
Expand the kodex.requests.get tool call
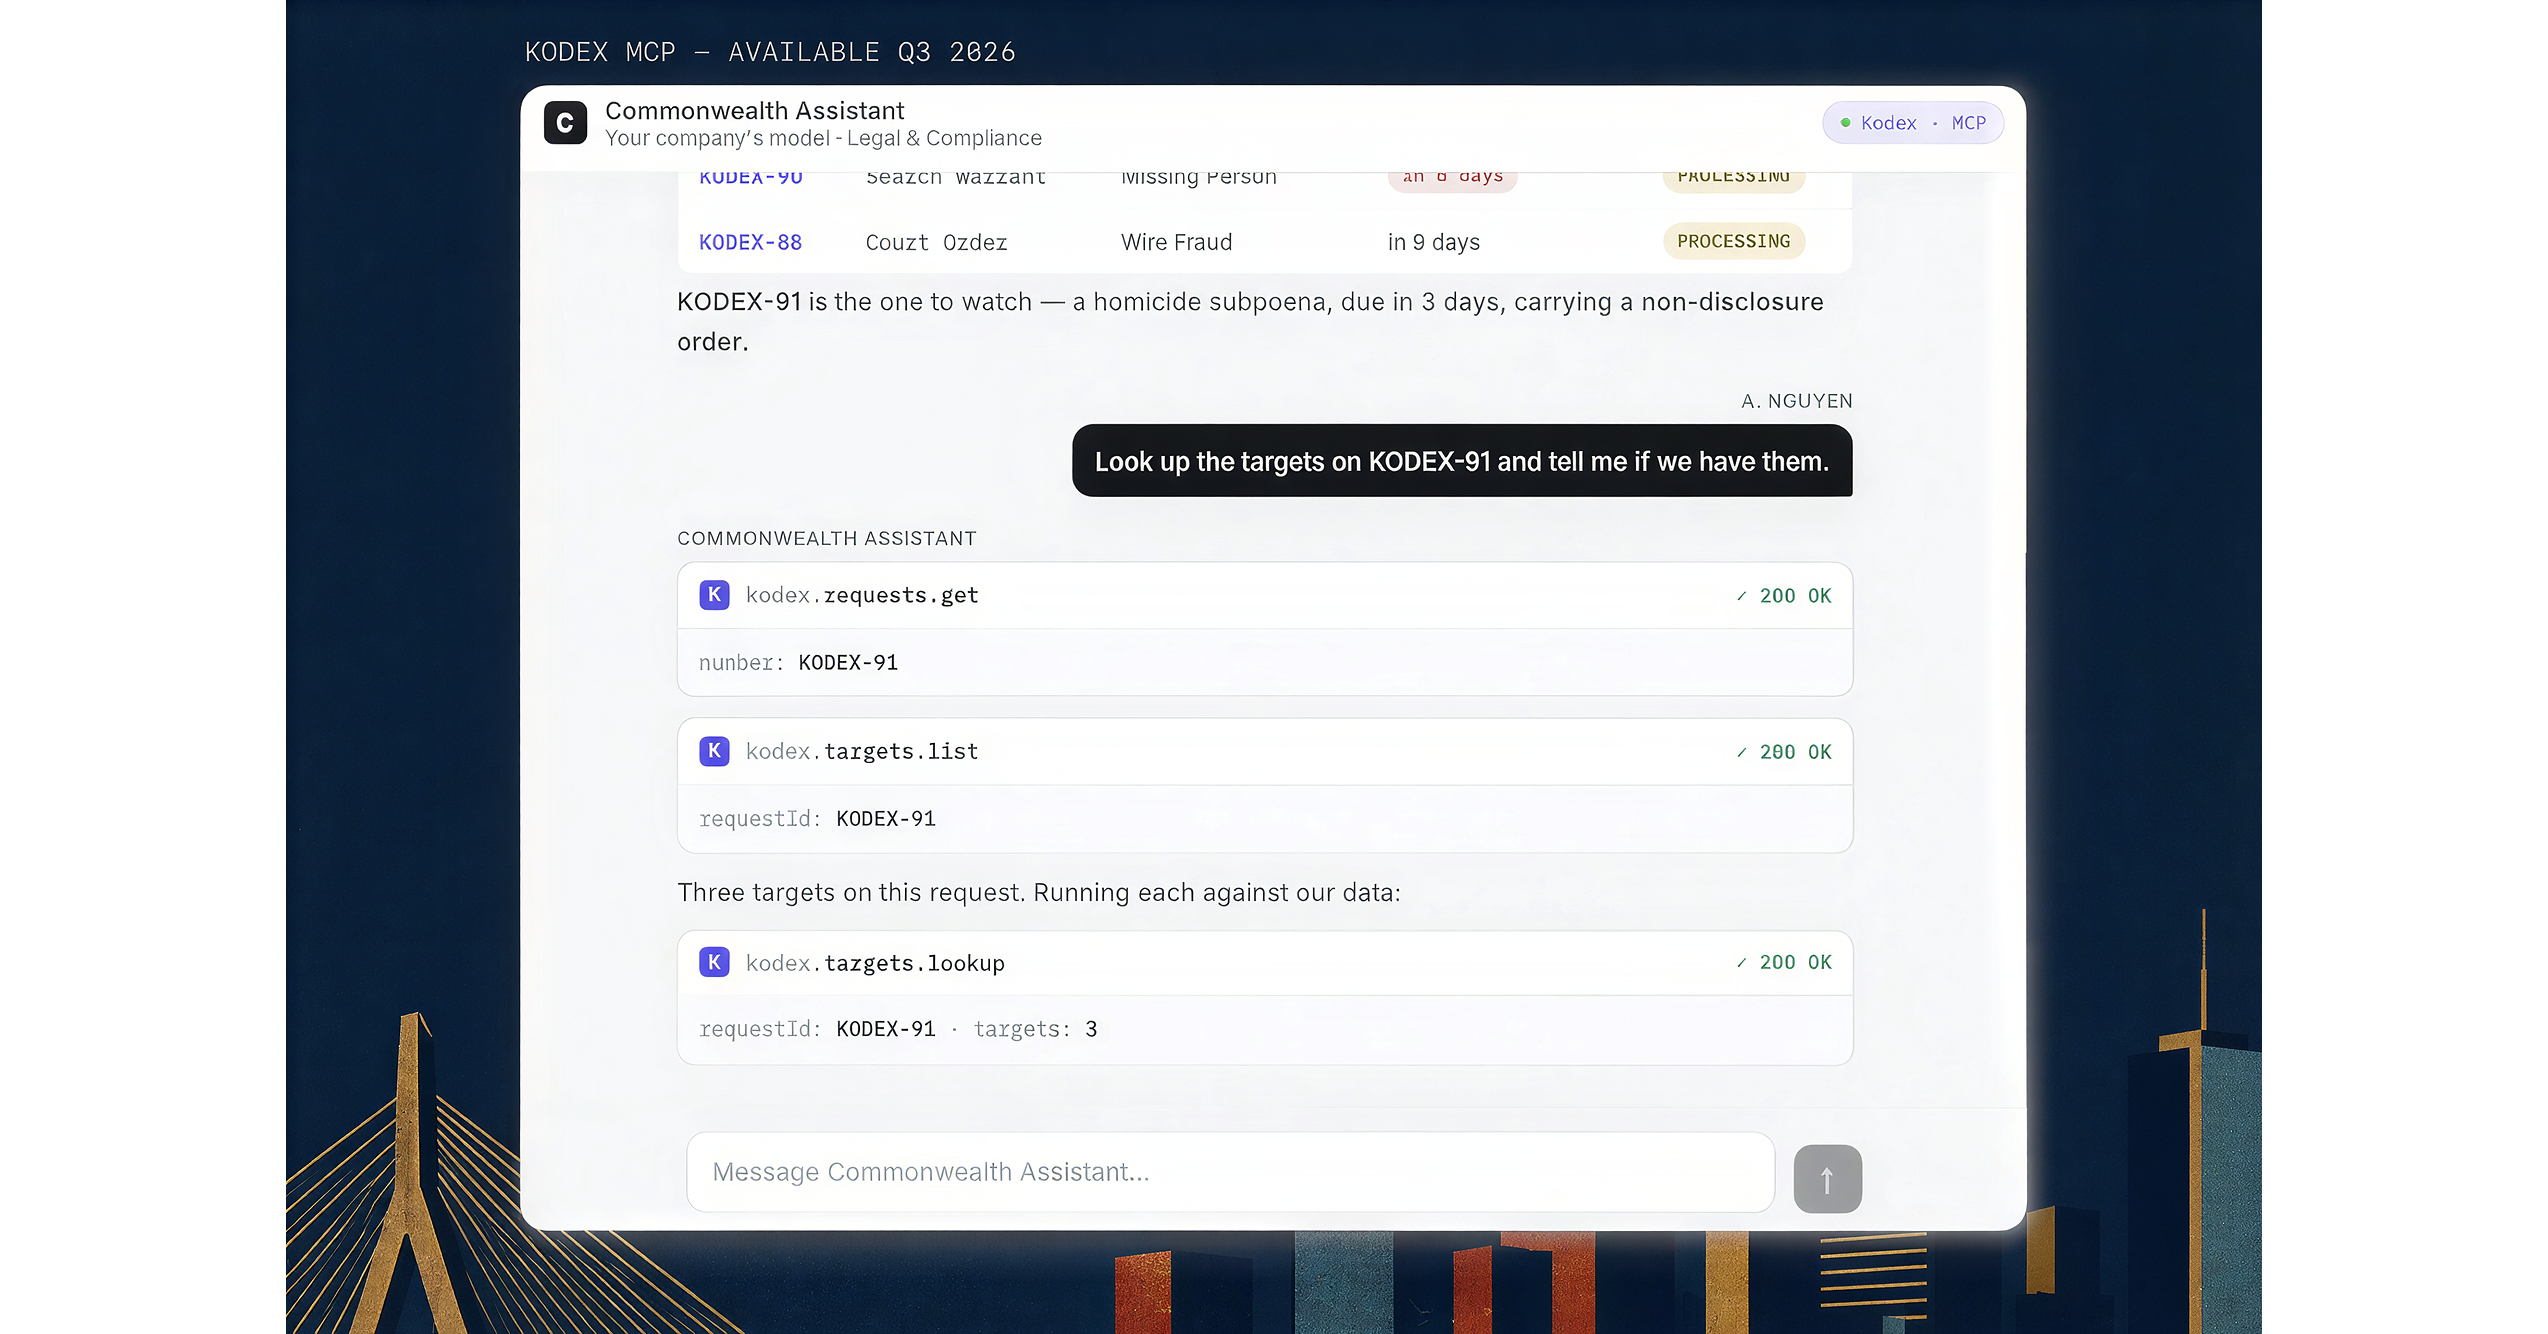pyautogui.click(x=1264, y=595)
